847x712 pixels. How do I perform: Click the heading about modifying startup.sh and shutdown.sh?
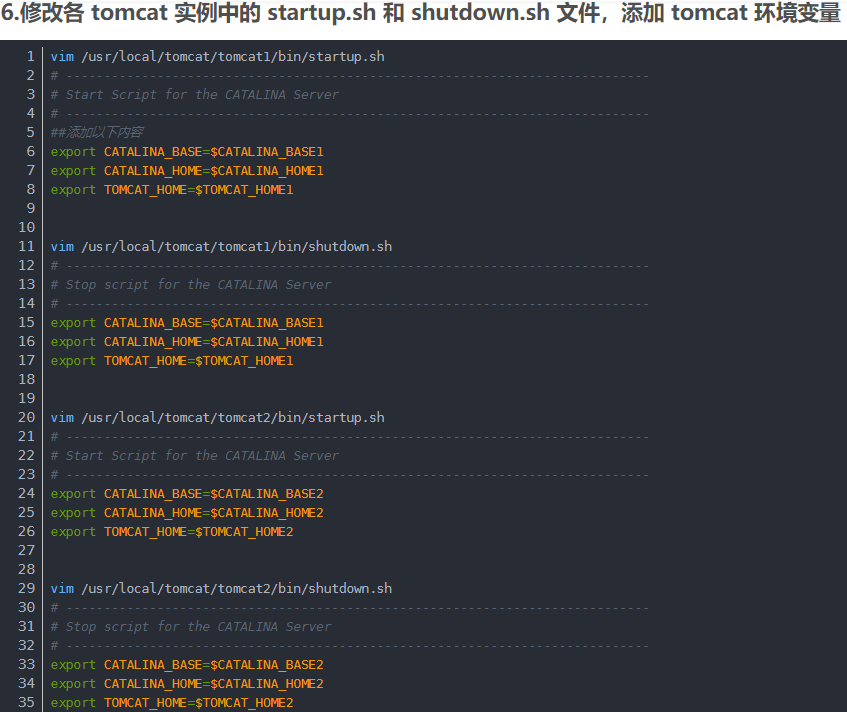coord(421,13)
